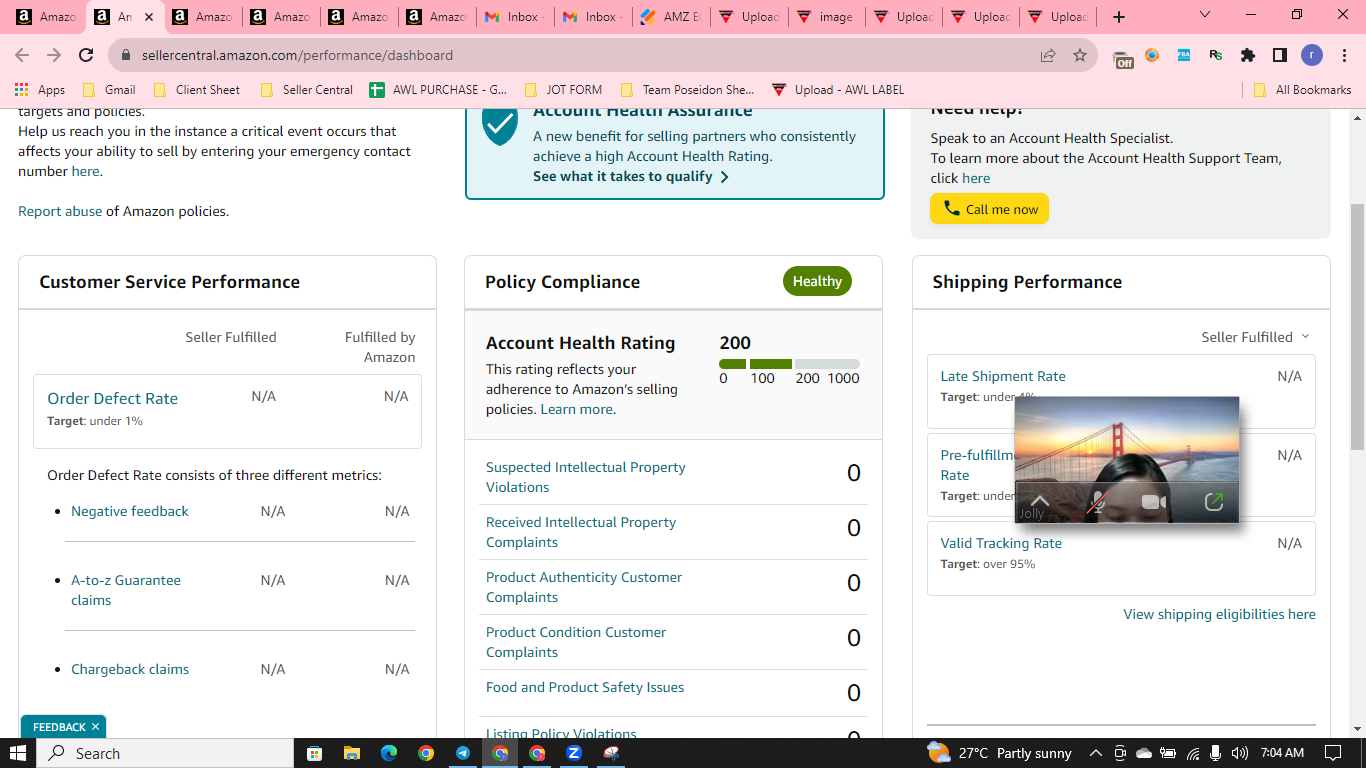Viewport: 1366px width, 768px height.
Task: Close the FEEDBACK tab widget
Action: pyautogui.click(x=95, y=727)
